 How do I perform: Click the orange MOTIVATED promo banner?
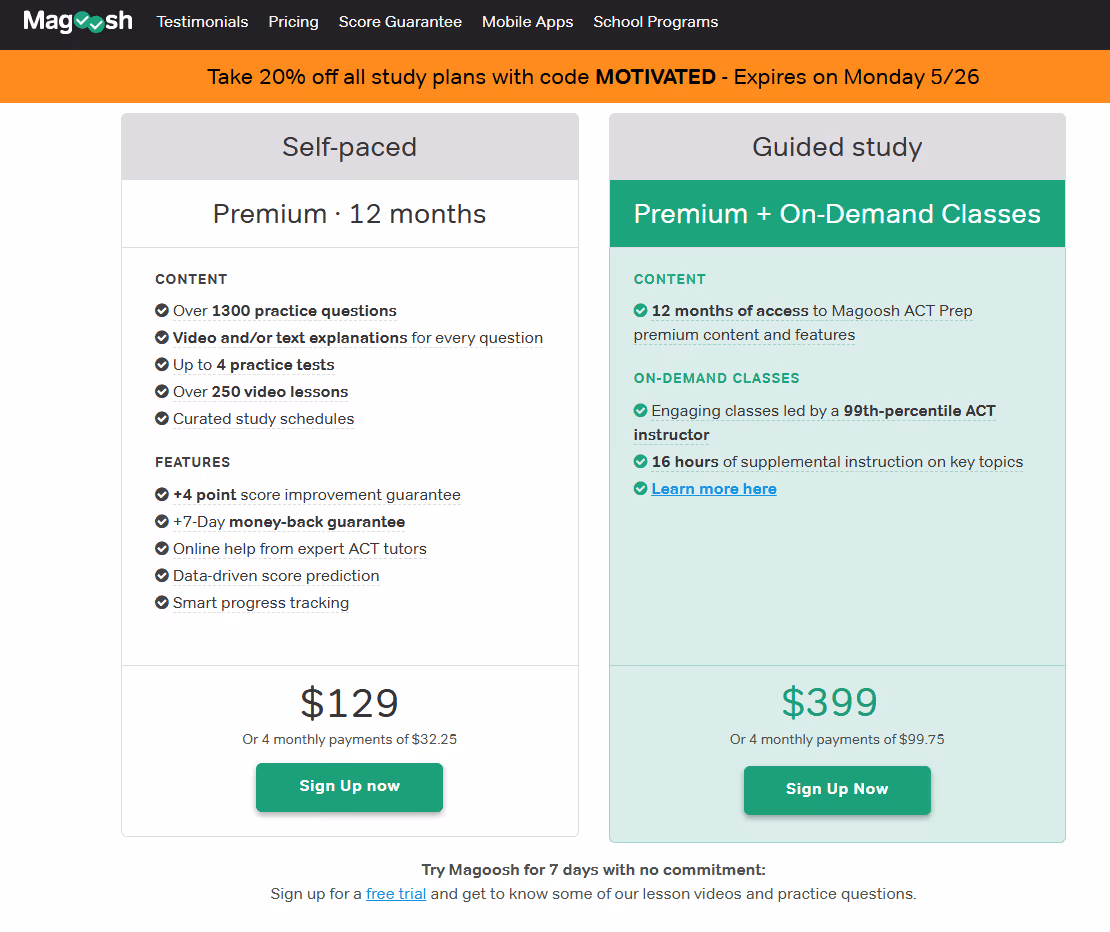(555, 76)
